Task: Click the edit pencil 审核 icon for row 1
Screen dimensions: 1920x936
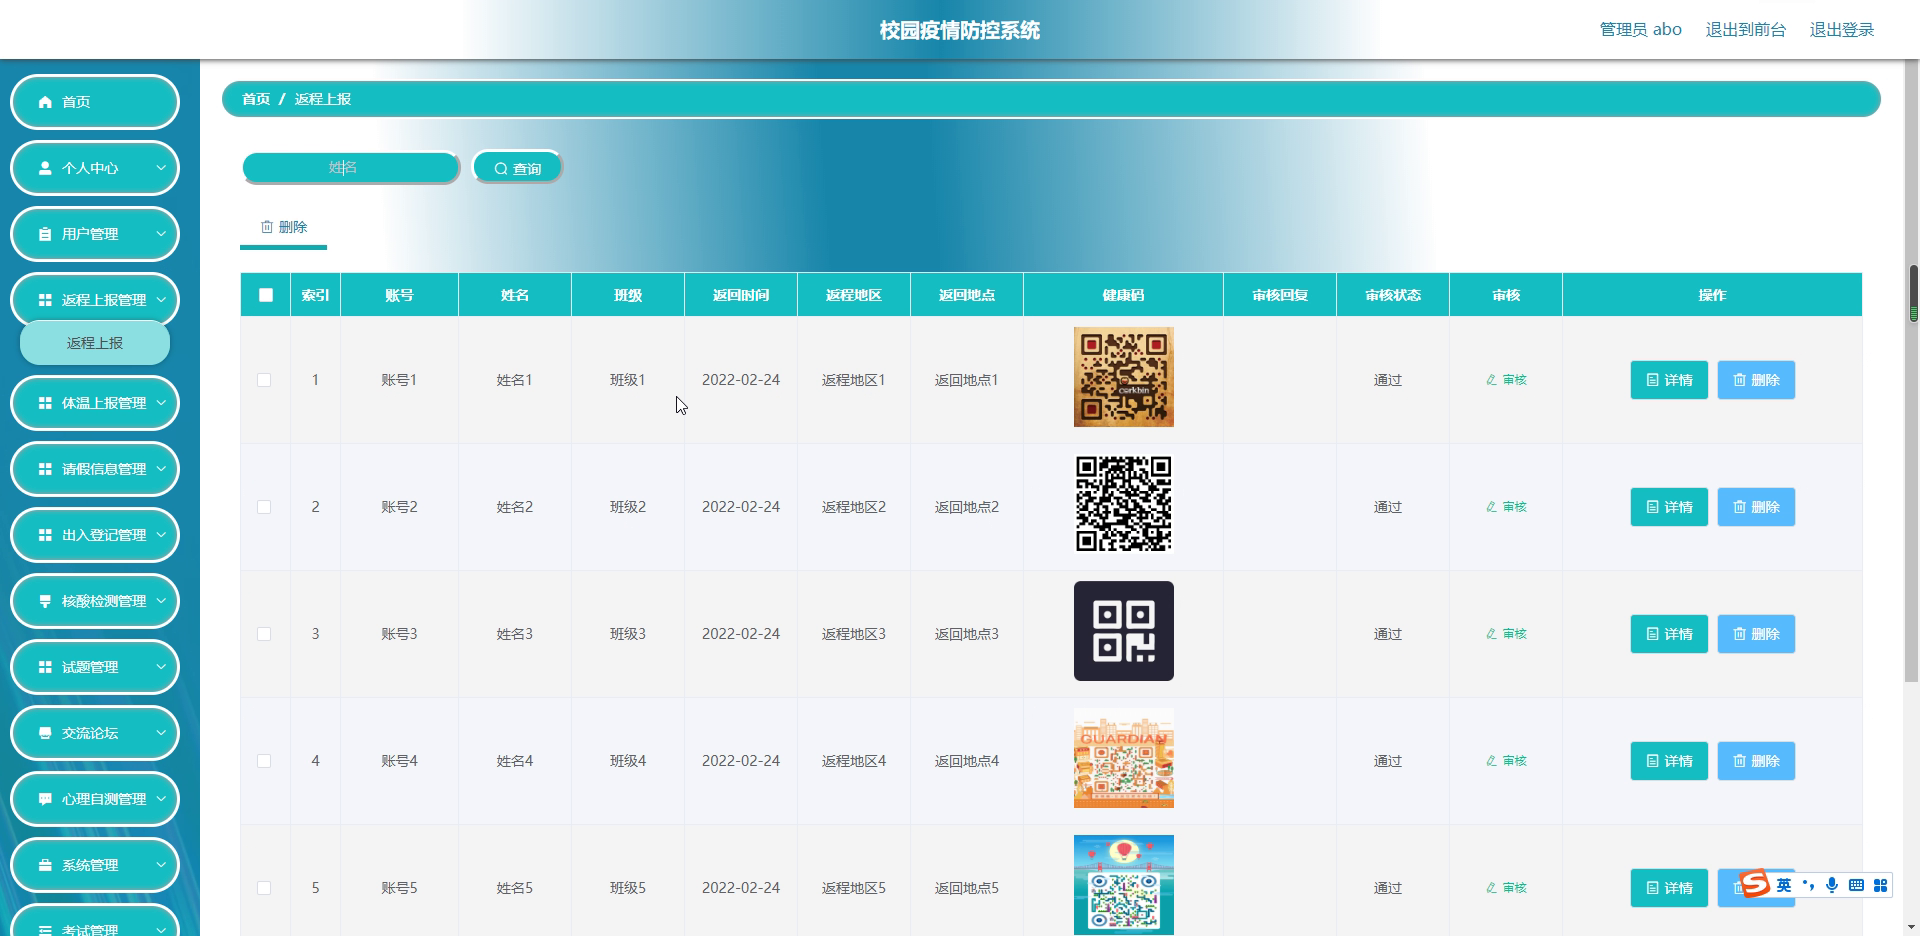Action: [x=1491, y=380]
